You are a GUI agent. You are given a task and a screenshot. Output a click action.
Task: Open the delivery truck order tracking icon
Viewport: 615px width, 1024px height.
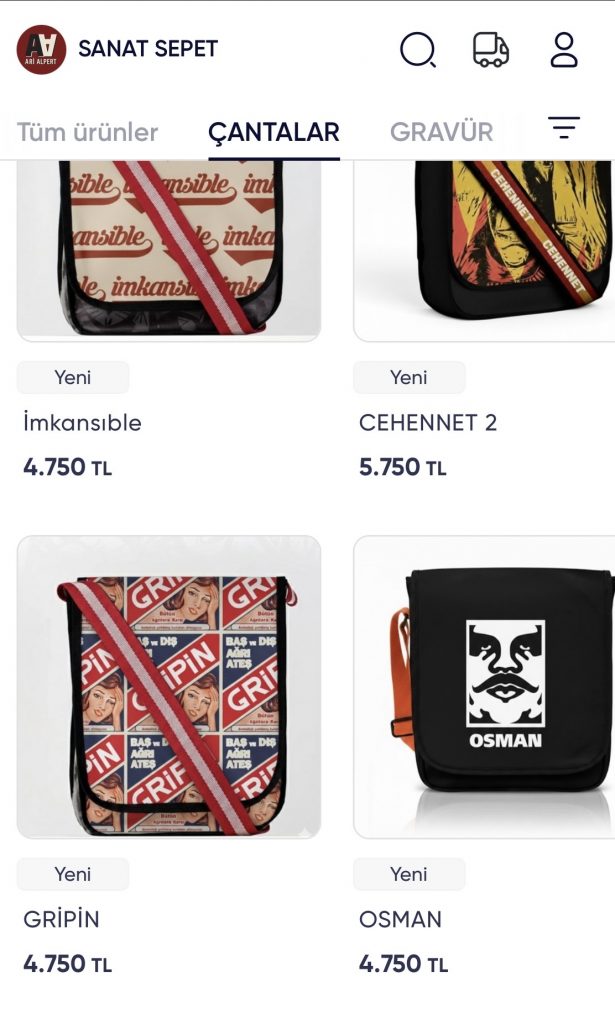coord(491,50)
